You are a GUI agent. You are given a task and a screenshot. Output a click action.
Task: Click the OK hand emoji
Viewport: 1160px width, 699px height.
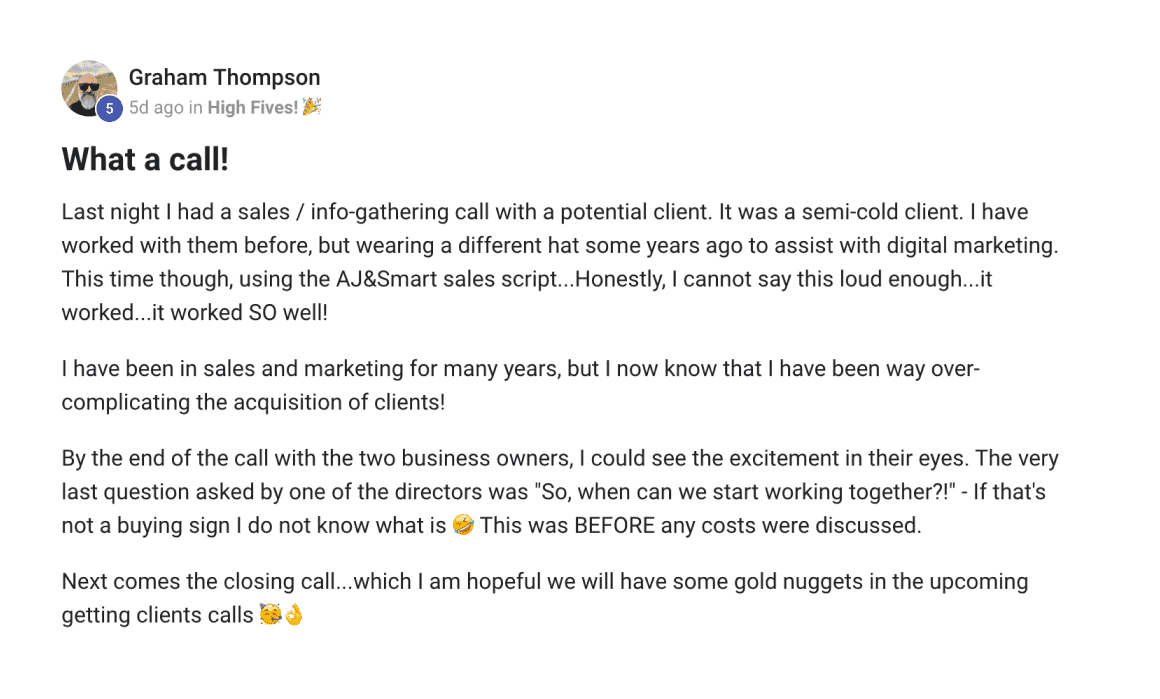coord(294,615)
